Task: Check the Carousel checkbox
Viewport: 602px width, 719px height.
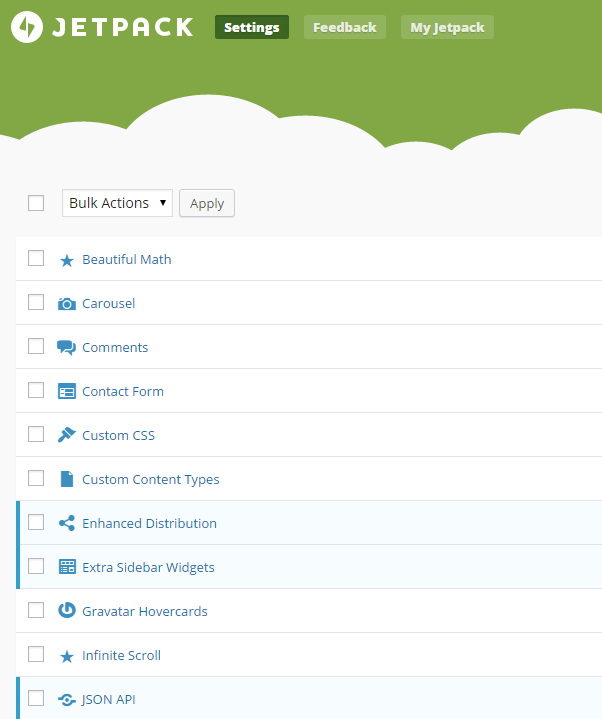Action: click(x=36, y=302)
